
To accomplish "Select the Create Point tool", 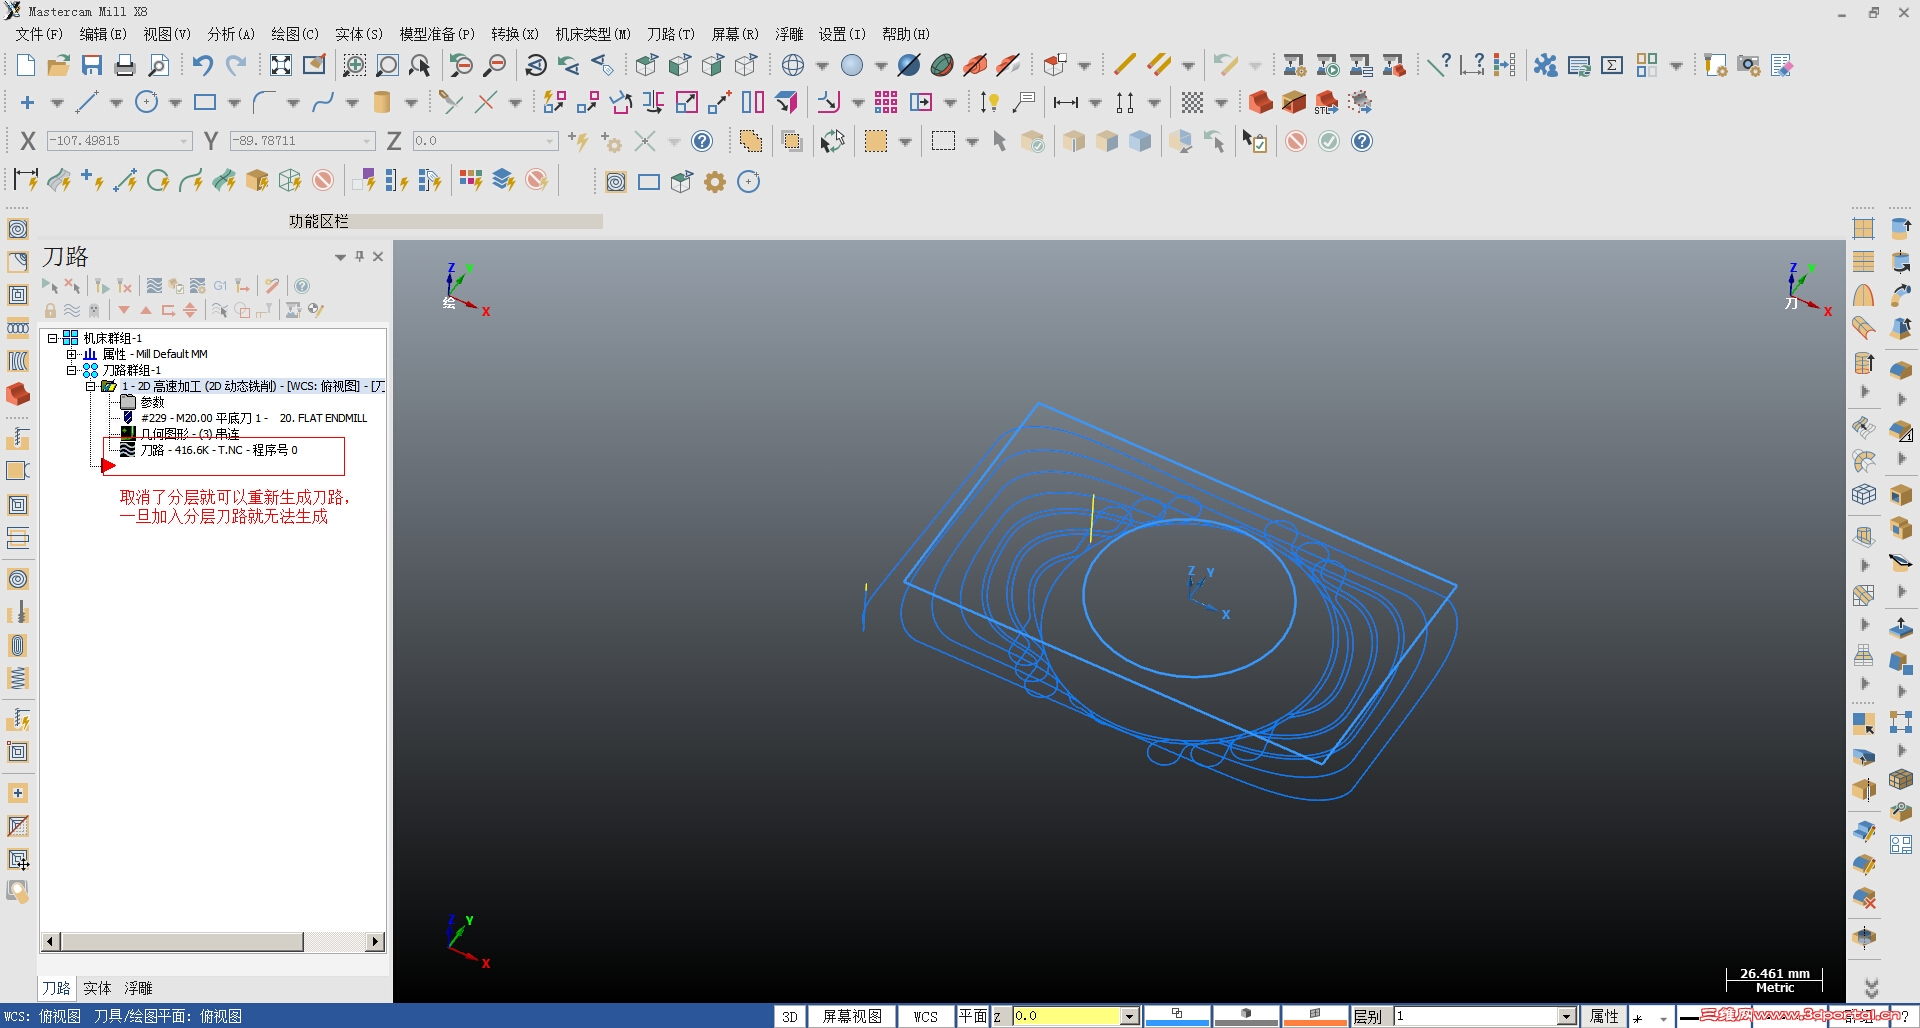I will coord(27,102).
